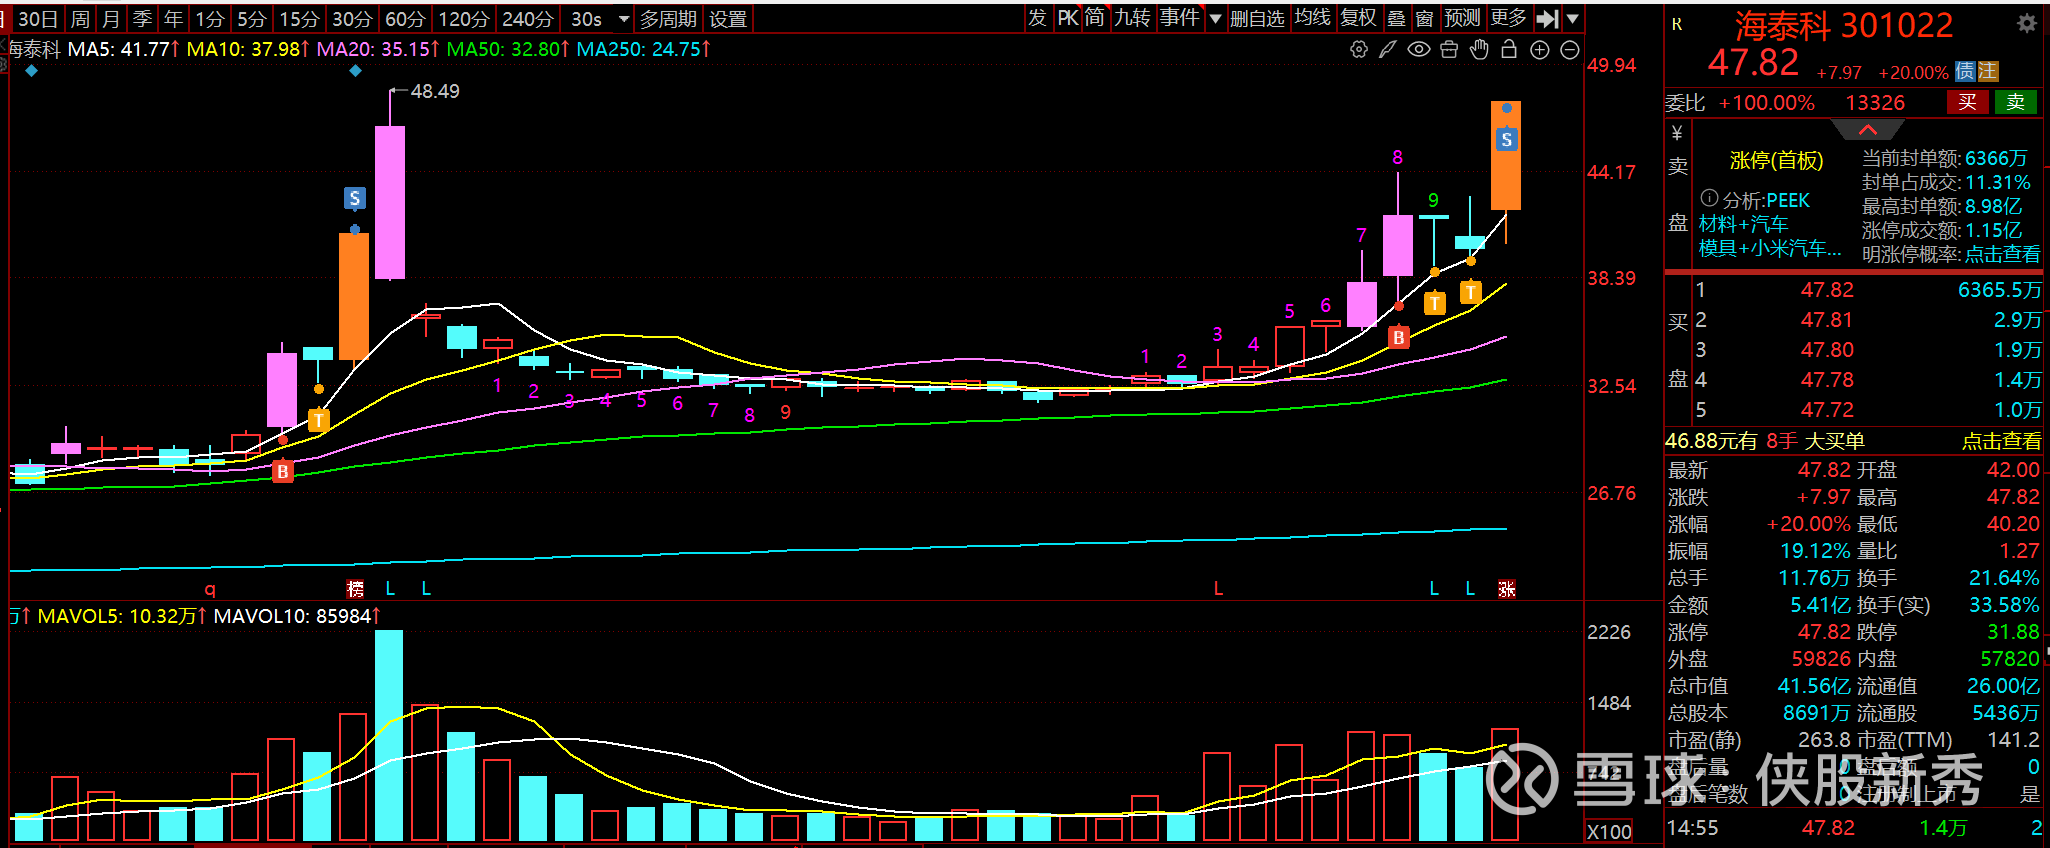This screenshot has height=848, width=2050.
Task: Click the 注 note tag icon
Action: click(x=1988, y=71)
